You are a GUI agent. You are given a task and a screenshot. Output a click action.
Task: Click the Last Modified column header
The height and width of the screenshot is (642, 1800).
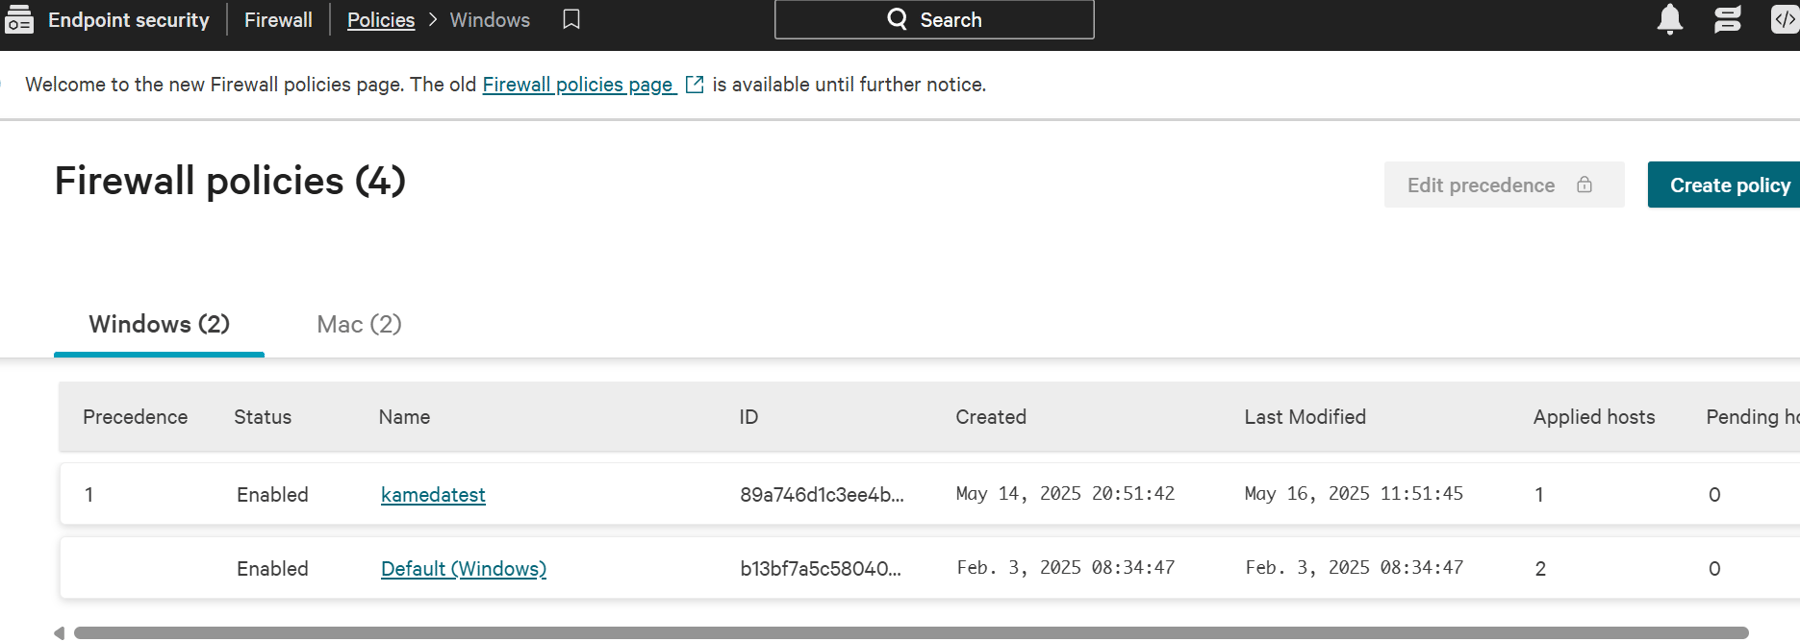point(1304,417)
